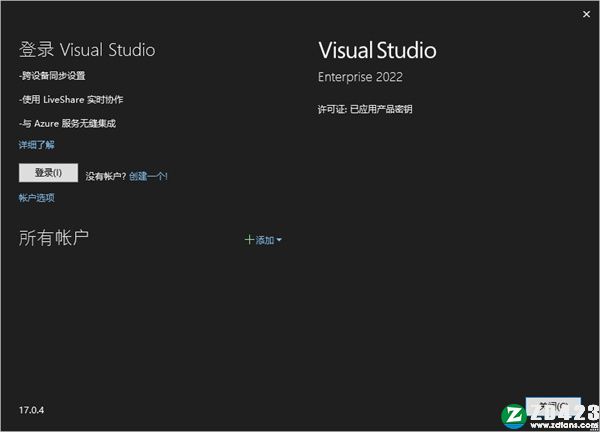Open the 帐户选项 account options link
Screen dimensions: 600x432
[37, 198]
